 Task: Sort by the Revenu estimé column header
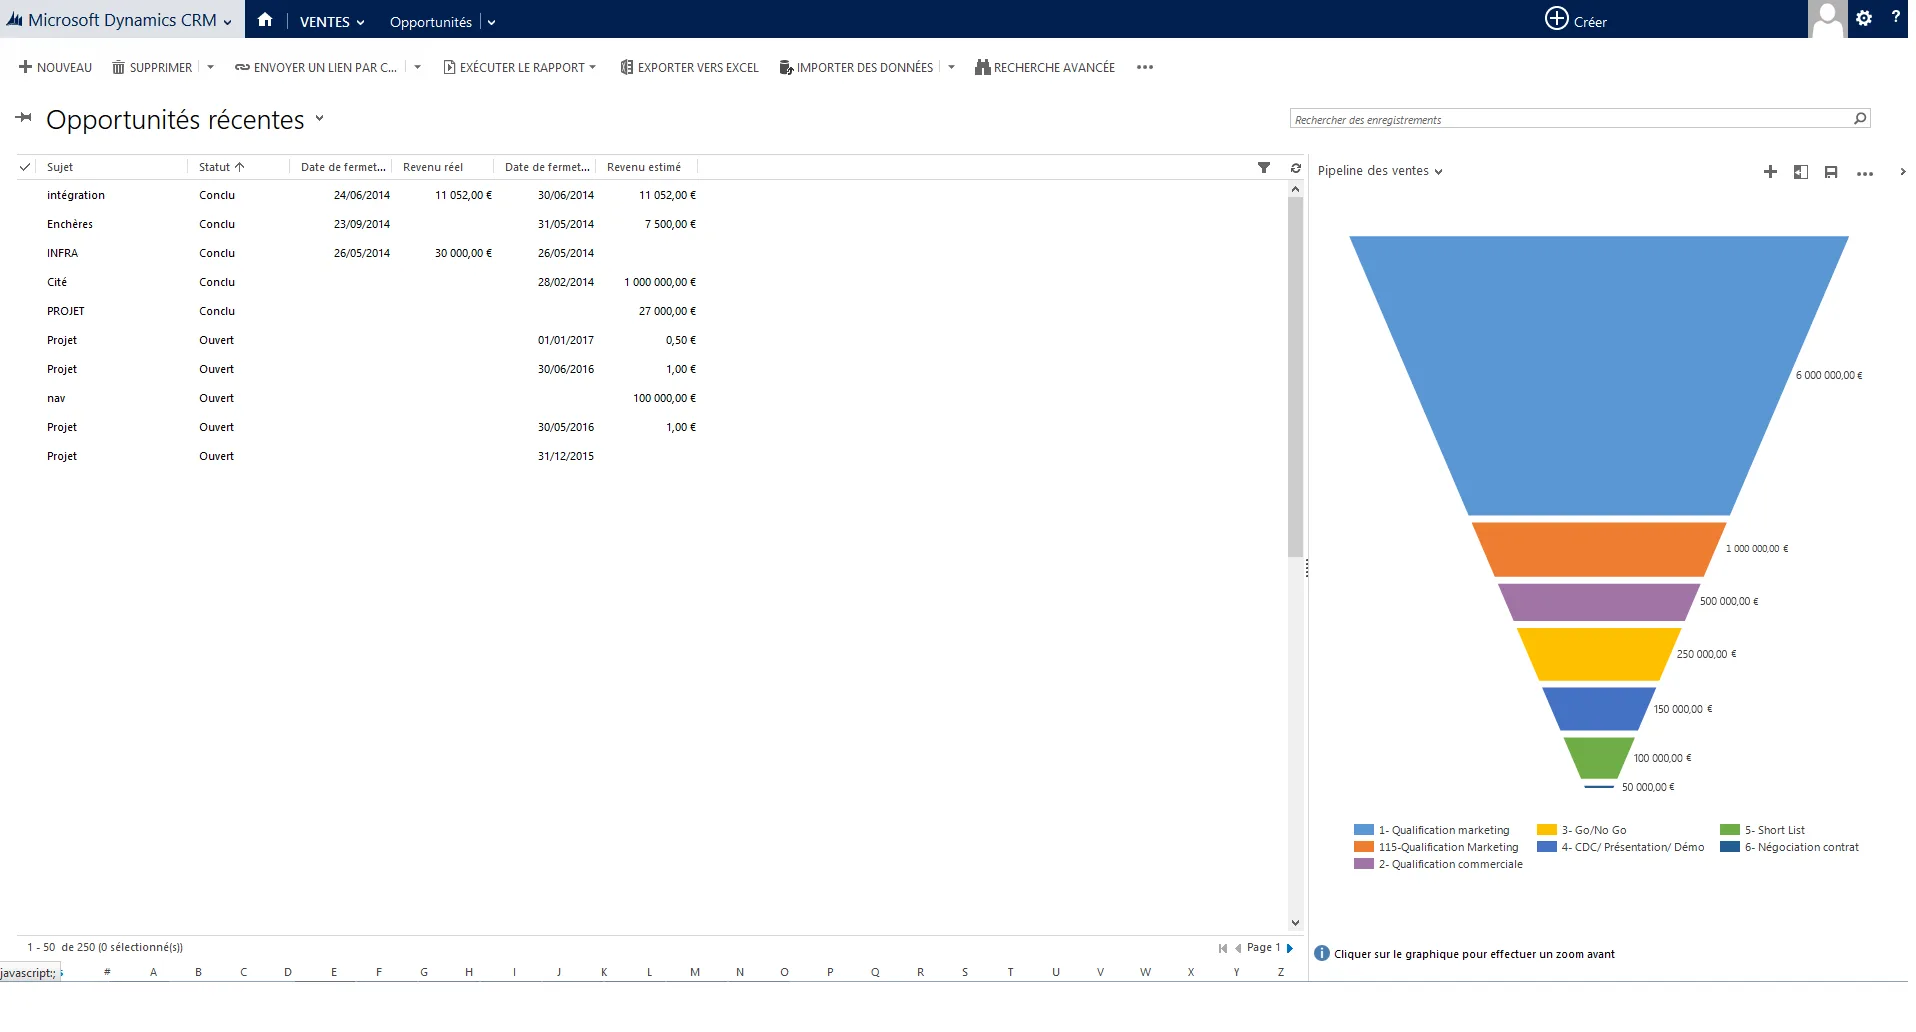click(644, 167)
